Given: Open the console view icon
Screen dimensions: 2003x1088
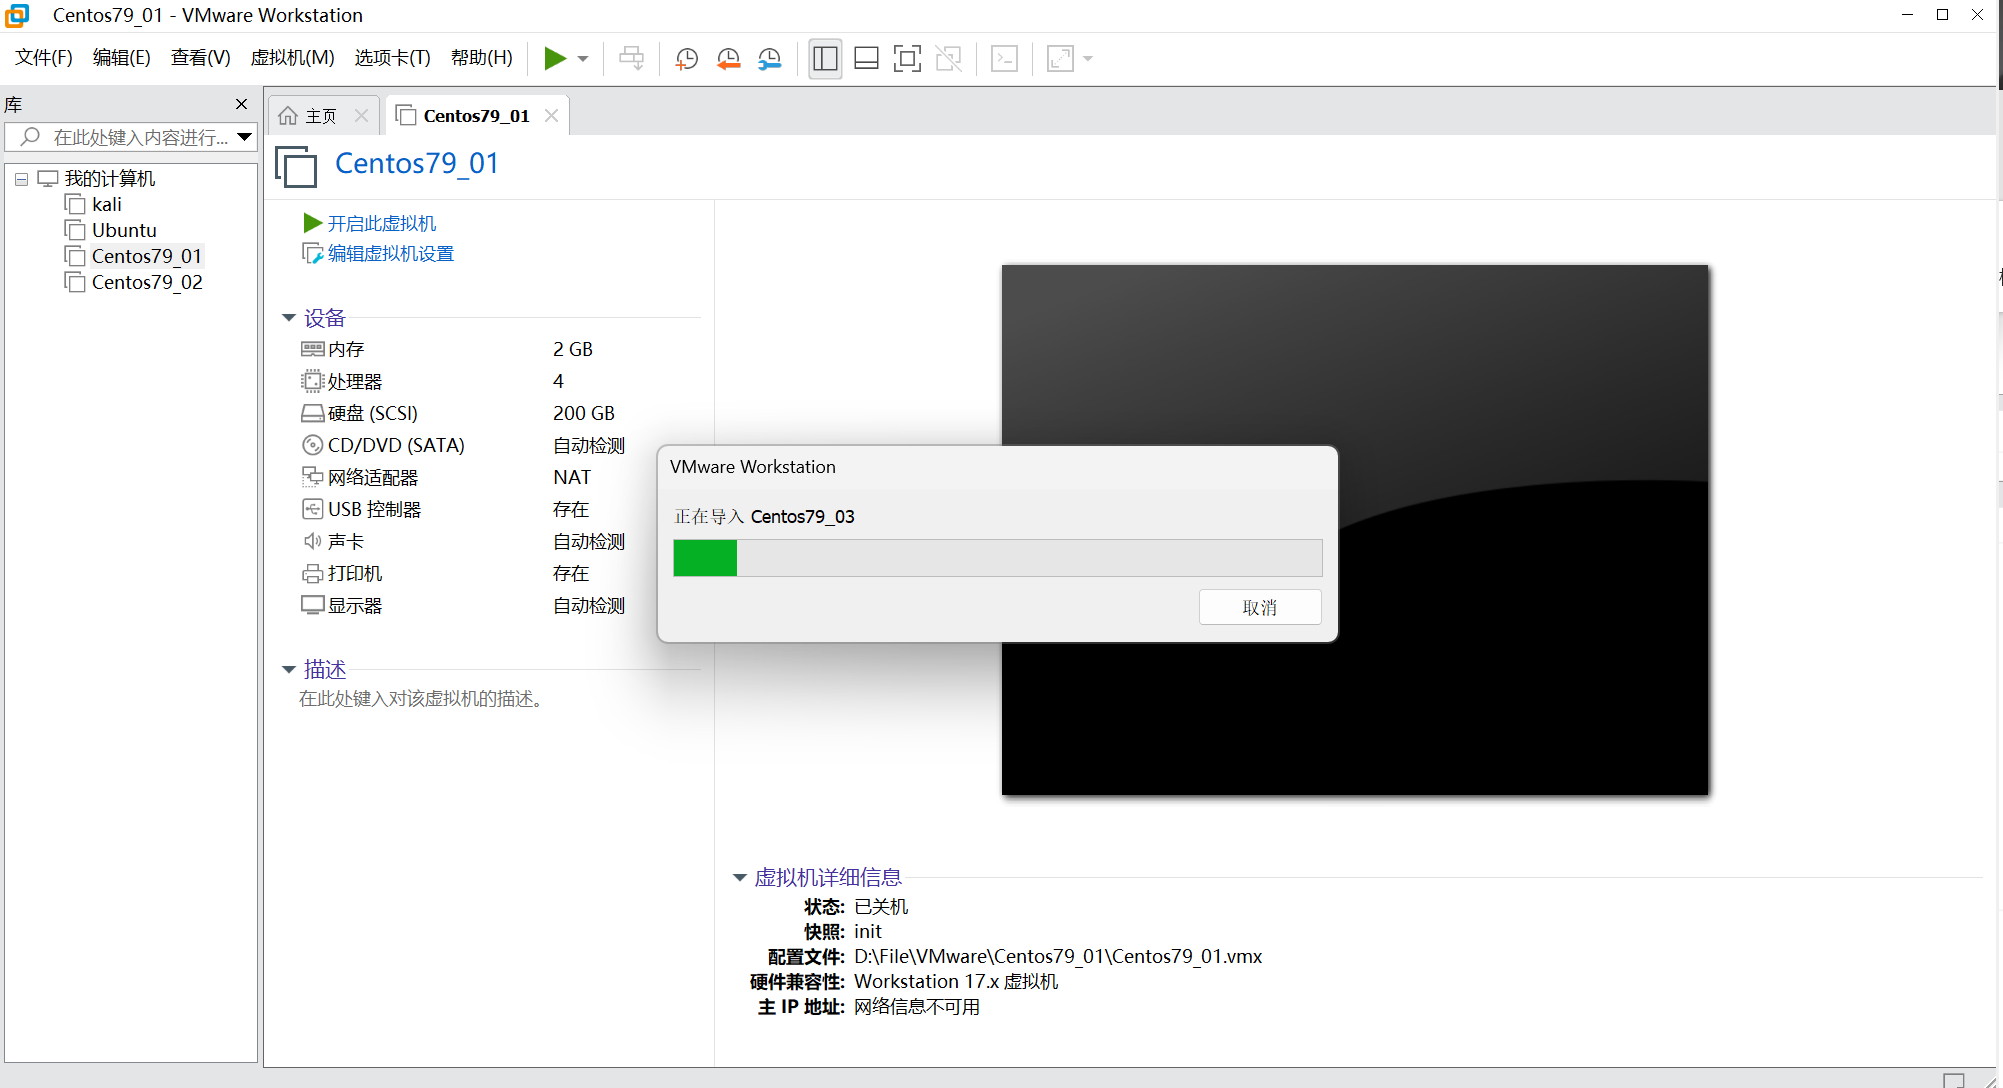Looking at the screenshot, I should [x=1004, y=58].
